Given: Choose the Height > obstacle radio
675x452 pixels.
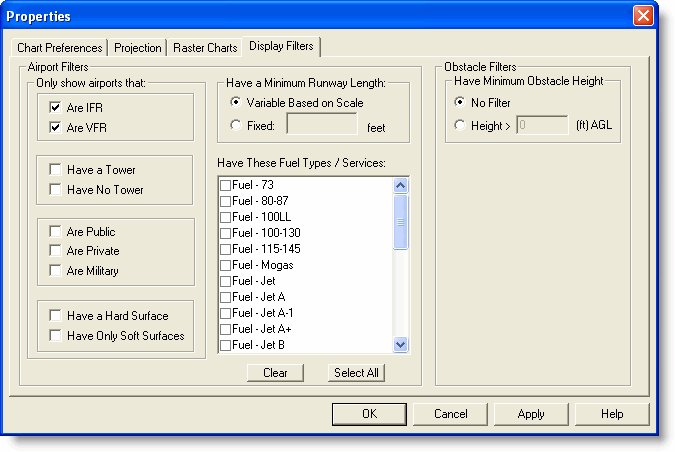Looking at the screenshot, I should pyautogui.click(x=460, y=125).
